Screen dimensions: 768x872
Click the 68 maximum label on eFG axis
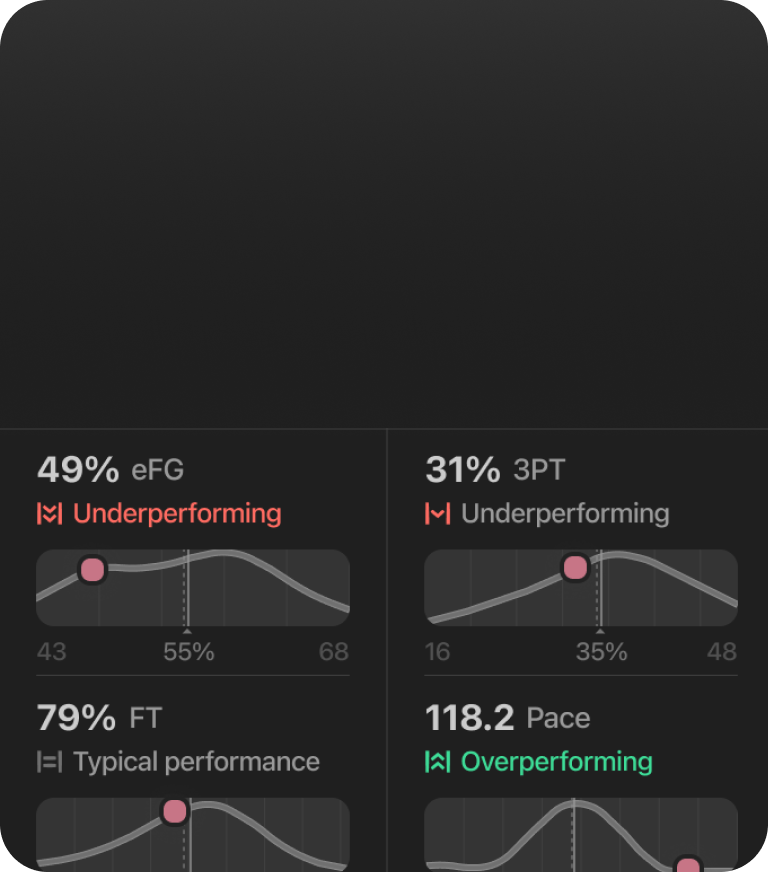coord(334,653)
